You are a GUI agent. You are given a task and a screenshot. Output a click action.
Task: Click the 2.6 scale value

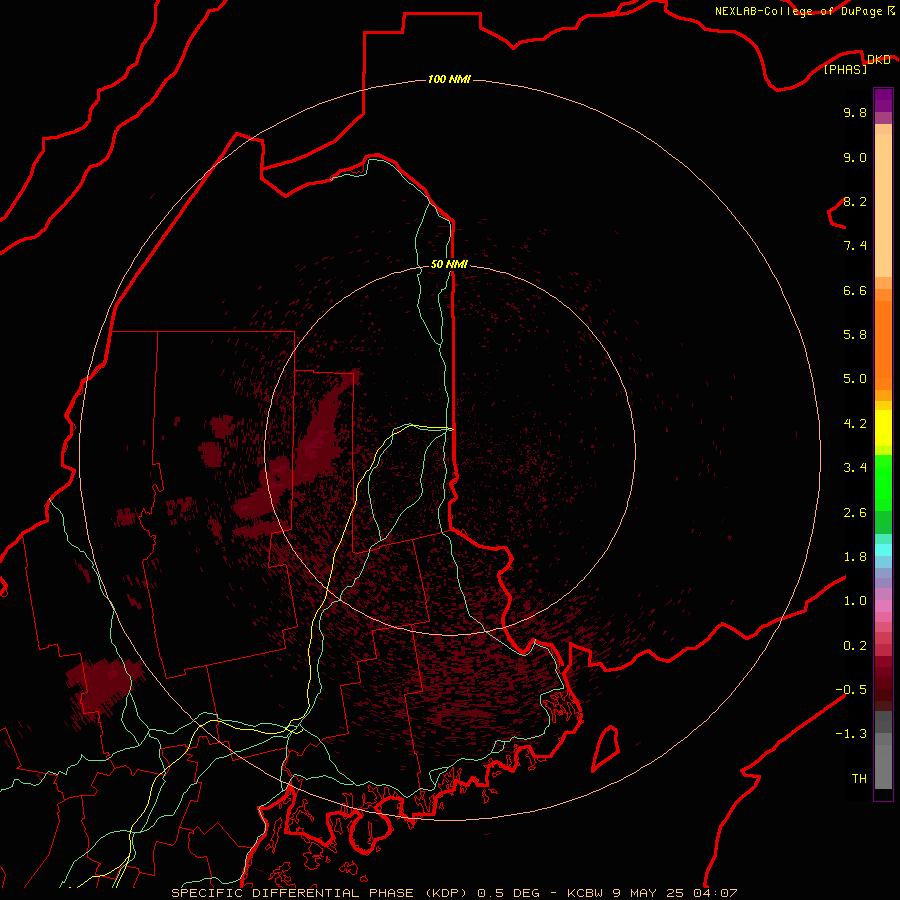pos(855,513)
